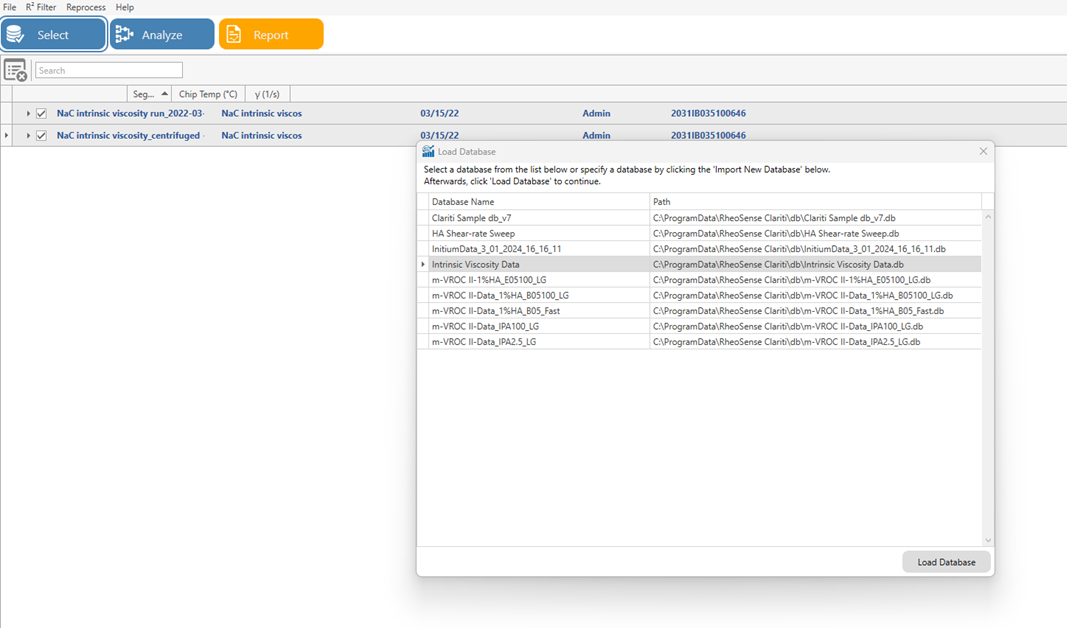Viewport: 1067px width, 628px height.
Task: Click the Load Database button
Action: coord(946,562)
